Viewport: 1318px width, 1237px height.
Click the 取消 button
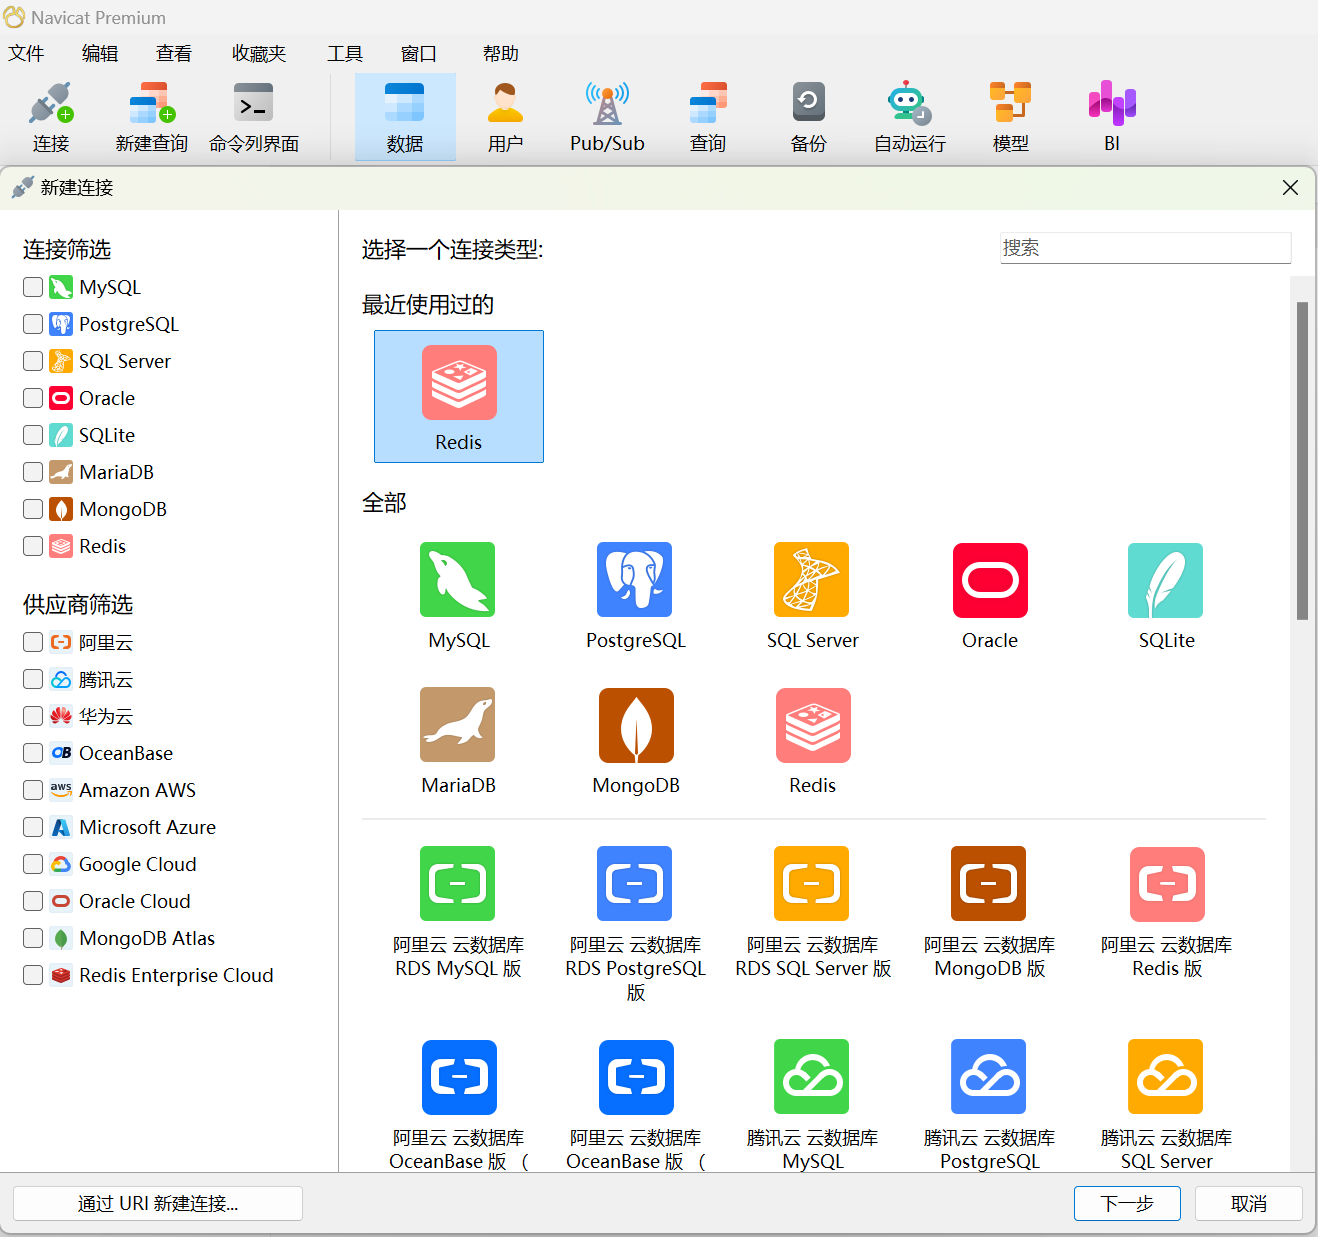coord(1249,1203)
